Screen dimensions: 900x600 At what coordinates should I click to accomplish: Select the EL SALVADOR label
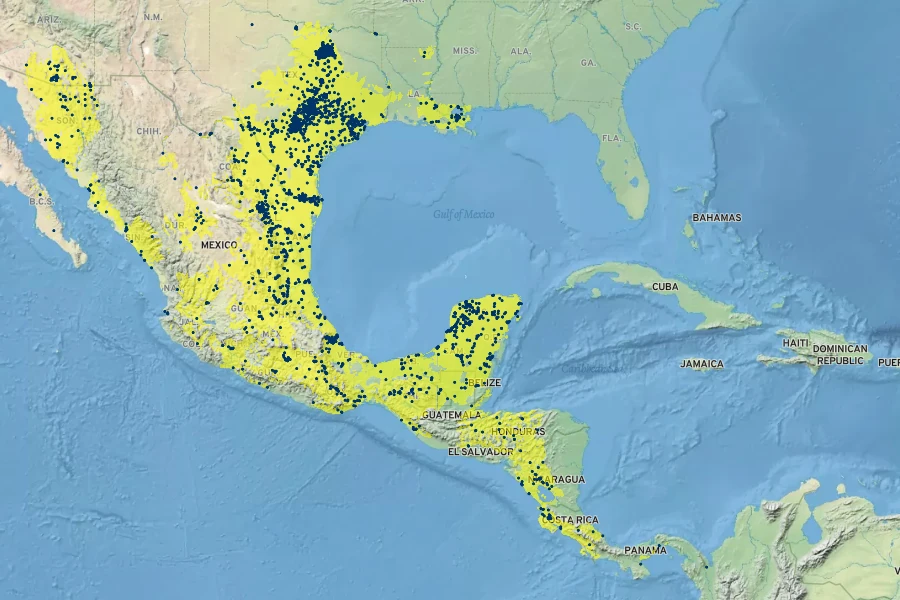pyautogui.click(x=479, y=452)
